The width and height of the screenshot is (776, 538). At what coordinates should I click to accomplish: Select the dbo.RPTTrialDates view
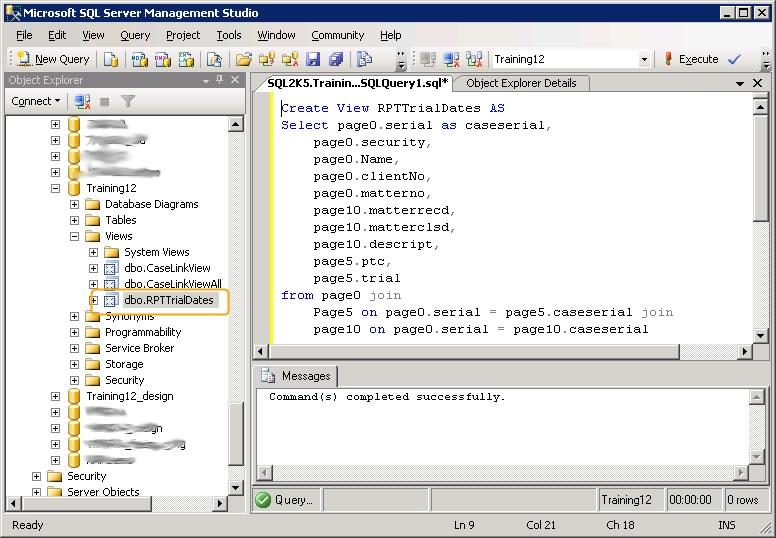[169, 300]
